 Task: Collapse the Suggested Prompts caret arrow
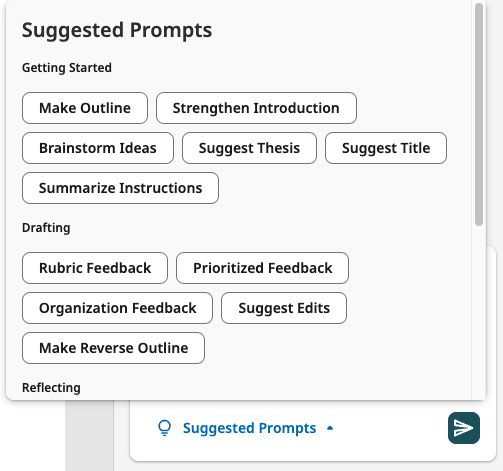[x=330, y=428]
